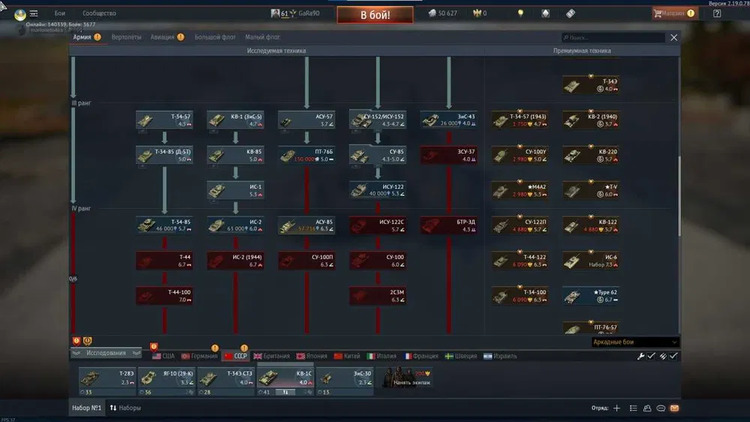Viewport: 750px width, 422px height.
Task: Switch to the Большой флот tab
Action: pyautogui.click(x=215, y=37)
